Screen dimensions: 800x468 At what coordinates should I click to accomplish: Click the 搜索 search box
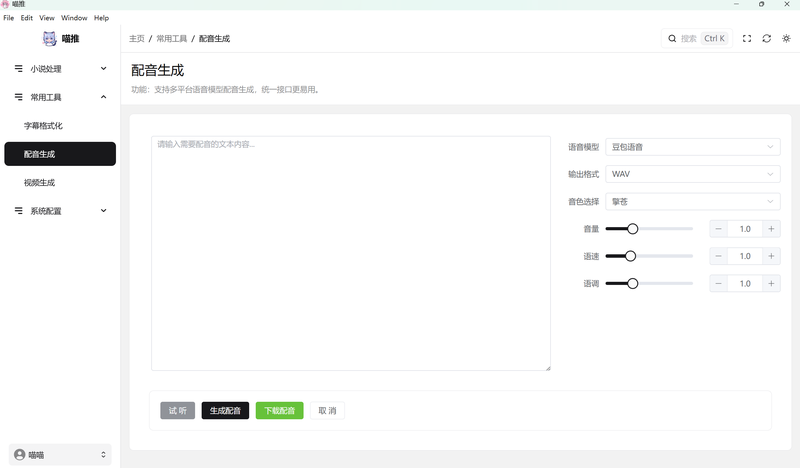697,38
